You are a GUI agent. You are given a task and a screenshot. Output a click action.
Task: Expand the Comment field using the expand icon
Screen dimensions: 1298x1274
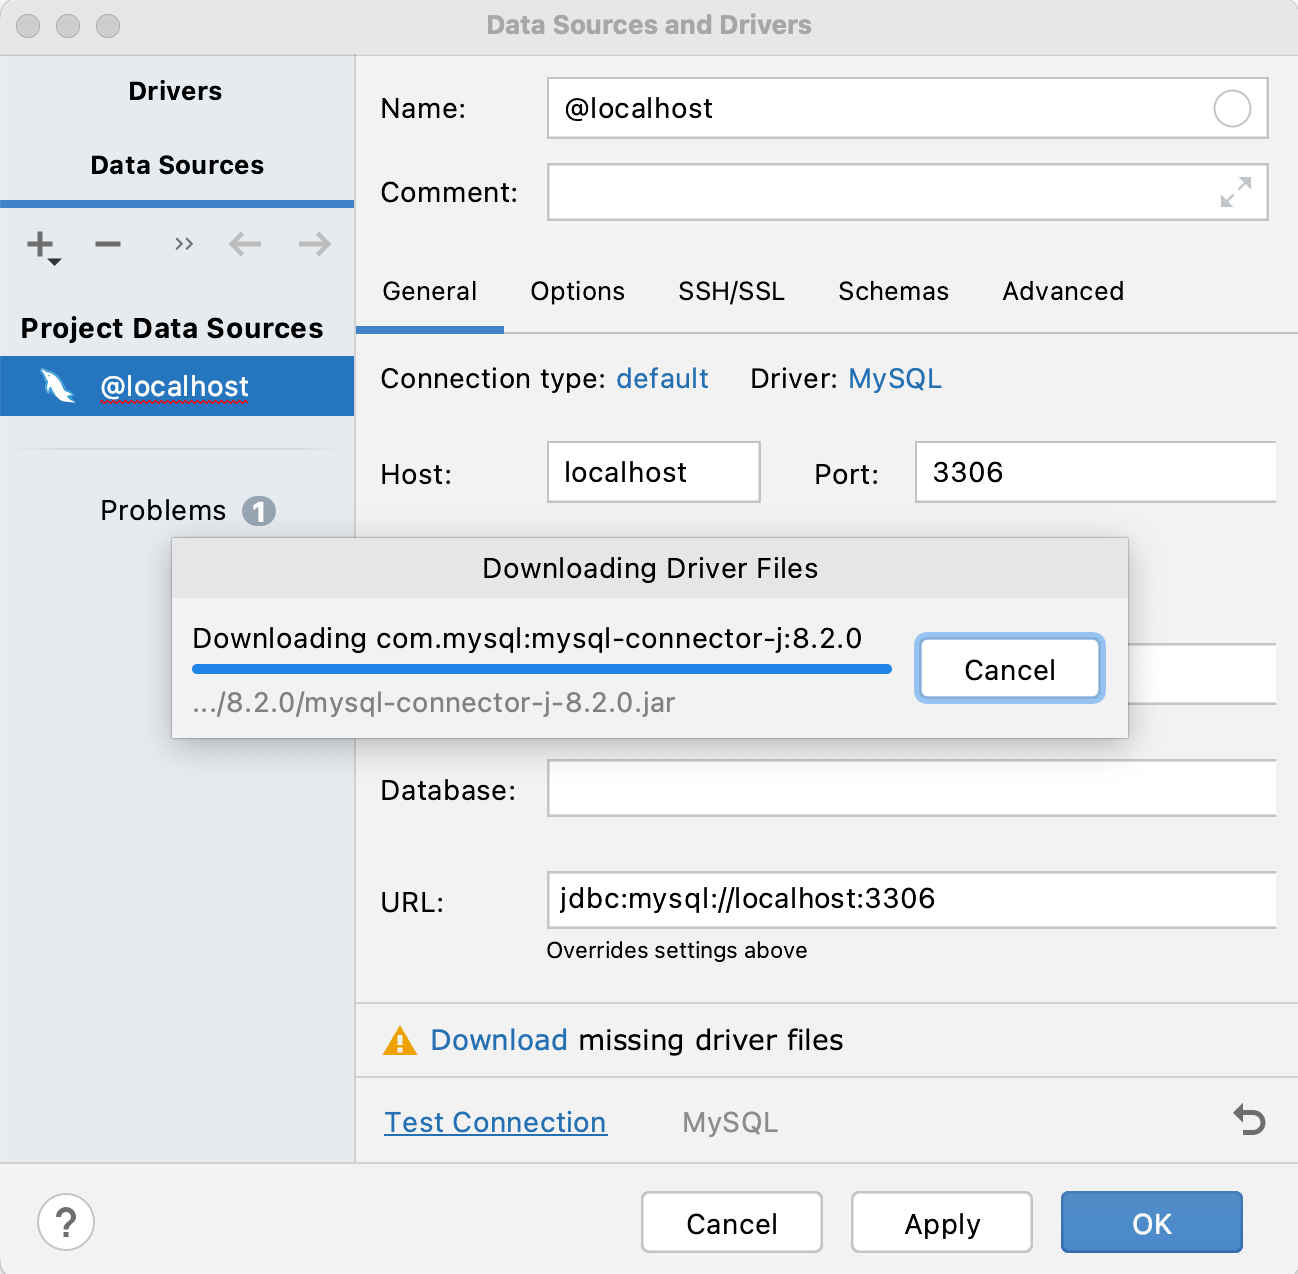(1236, 192)
